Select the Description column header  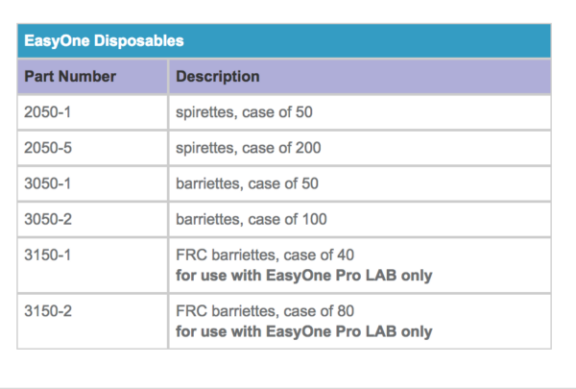[218, 76]
